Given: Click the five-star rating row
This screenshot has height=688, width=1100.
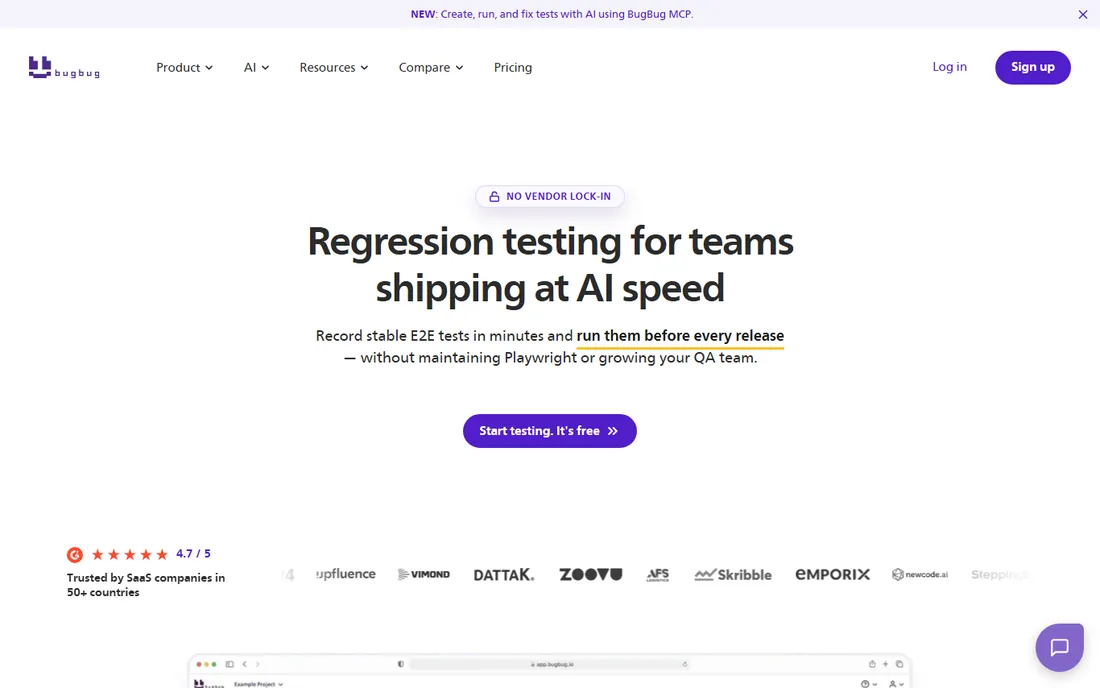Looking at the screenshot, I should (x=130, y=555).
